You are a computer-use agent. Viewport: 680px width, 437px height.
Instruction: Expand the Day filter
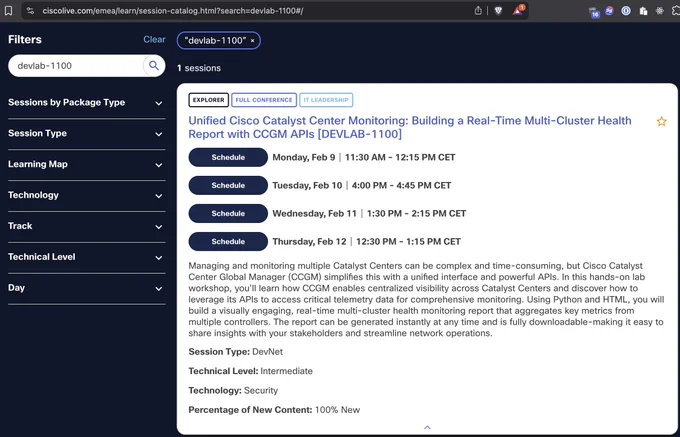[x=87, y=288]
